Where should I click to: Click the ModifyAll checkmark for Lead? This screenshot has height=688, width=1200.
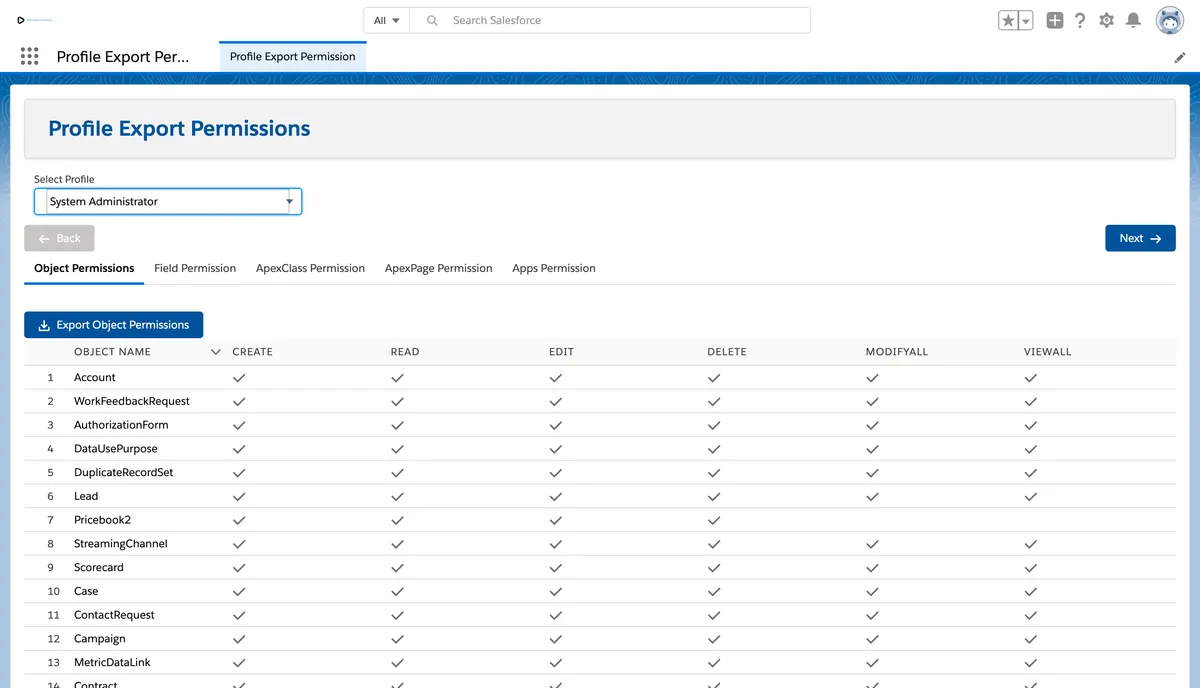tap(873, 497)
